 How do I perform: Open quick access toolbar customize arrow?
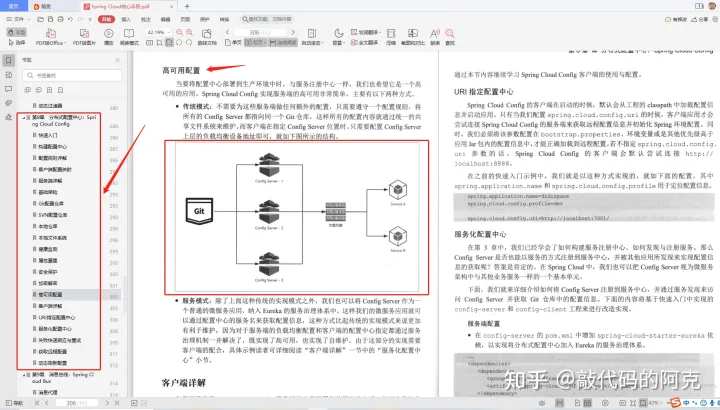coord(90,19)
